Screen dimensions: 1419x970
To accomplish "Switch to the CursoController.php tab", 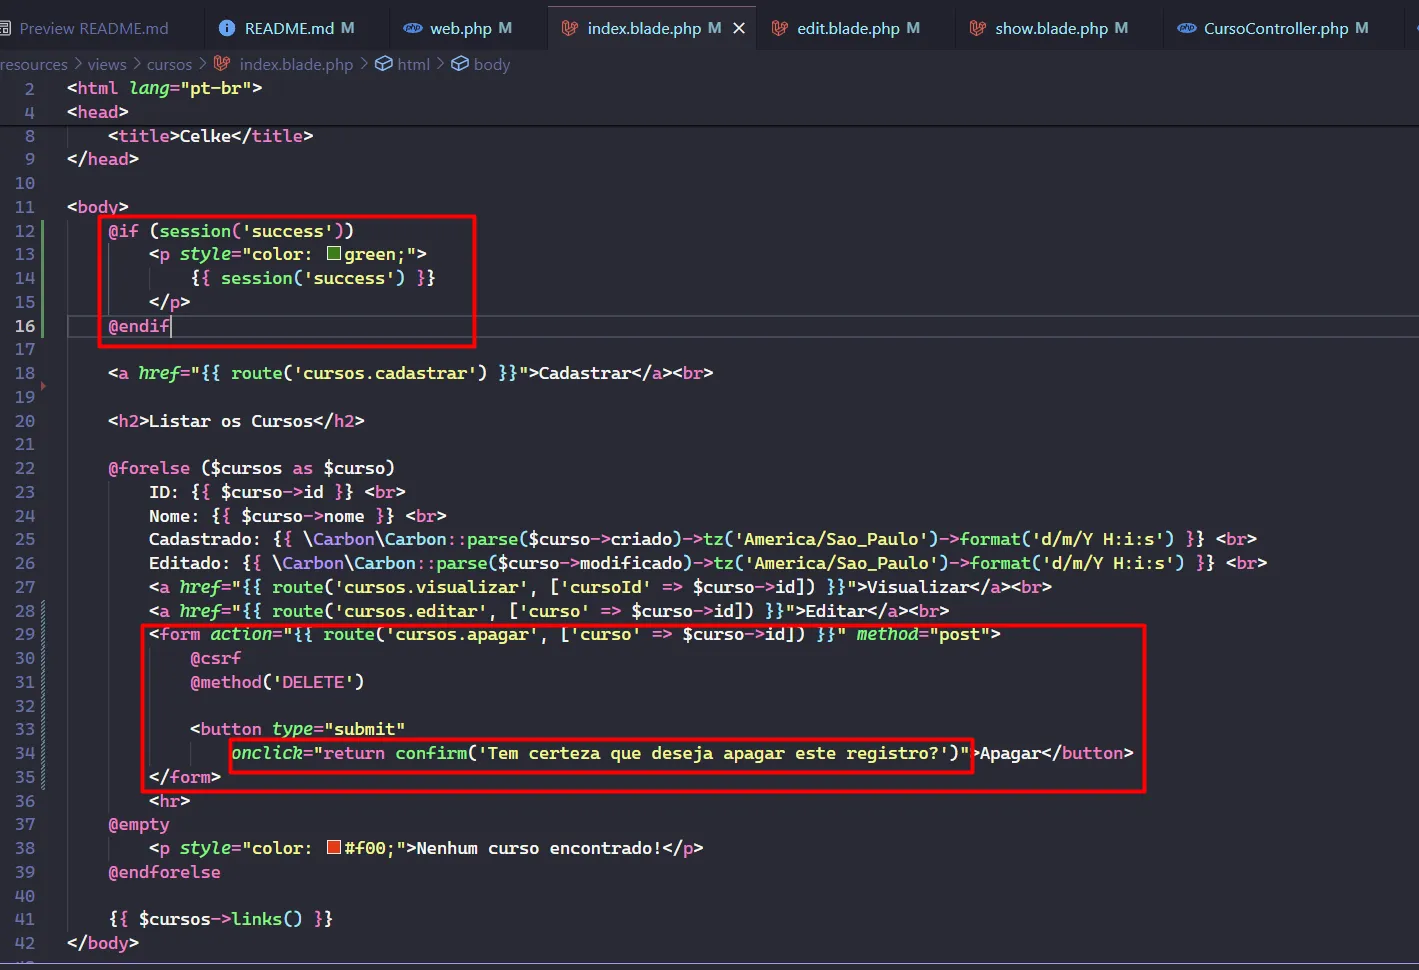I will coord(1275,28).
